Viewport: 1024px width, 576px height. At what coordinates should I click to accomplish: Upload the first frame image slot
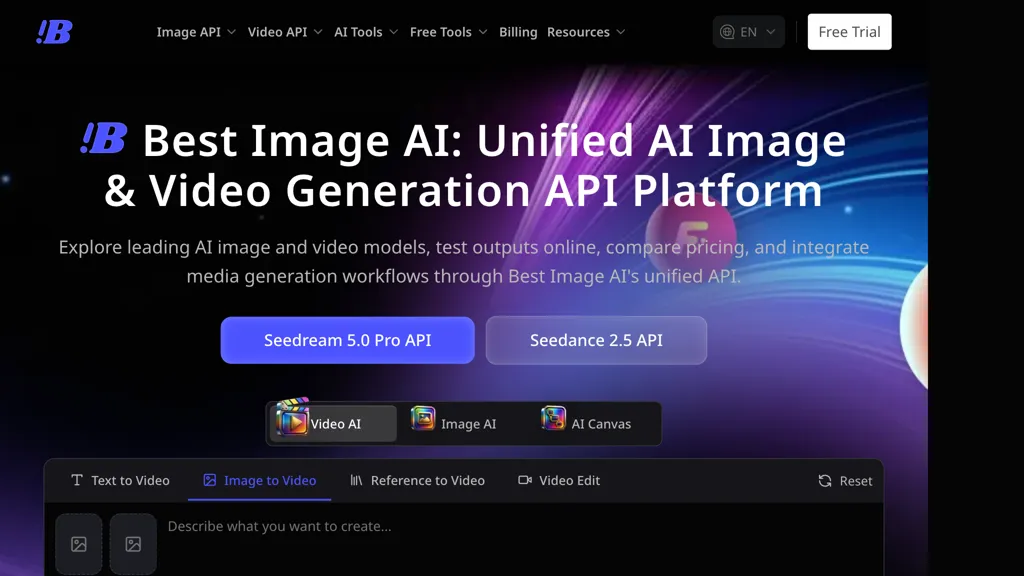[79, 544]
